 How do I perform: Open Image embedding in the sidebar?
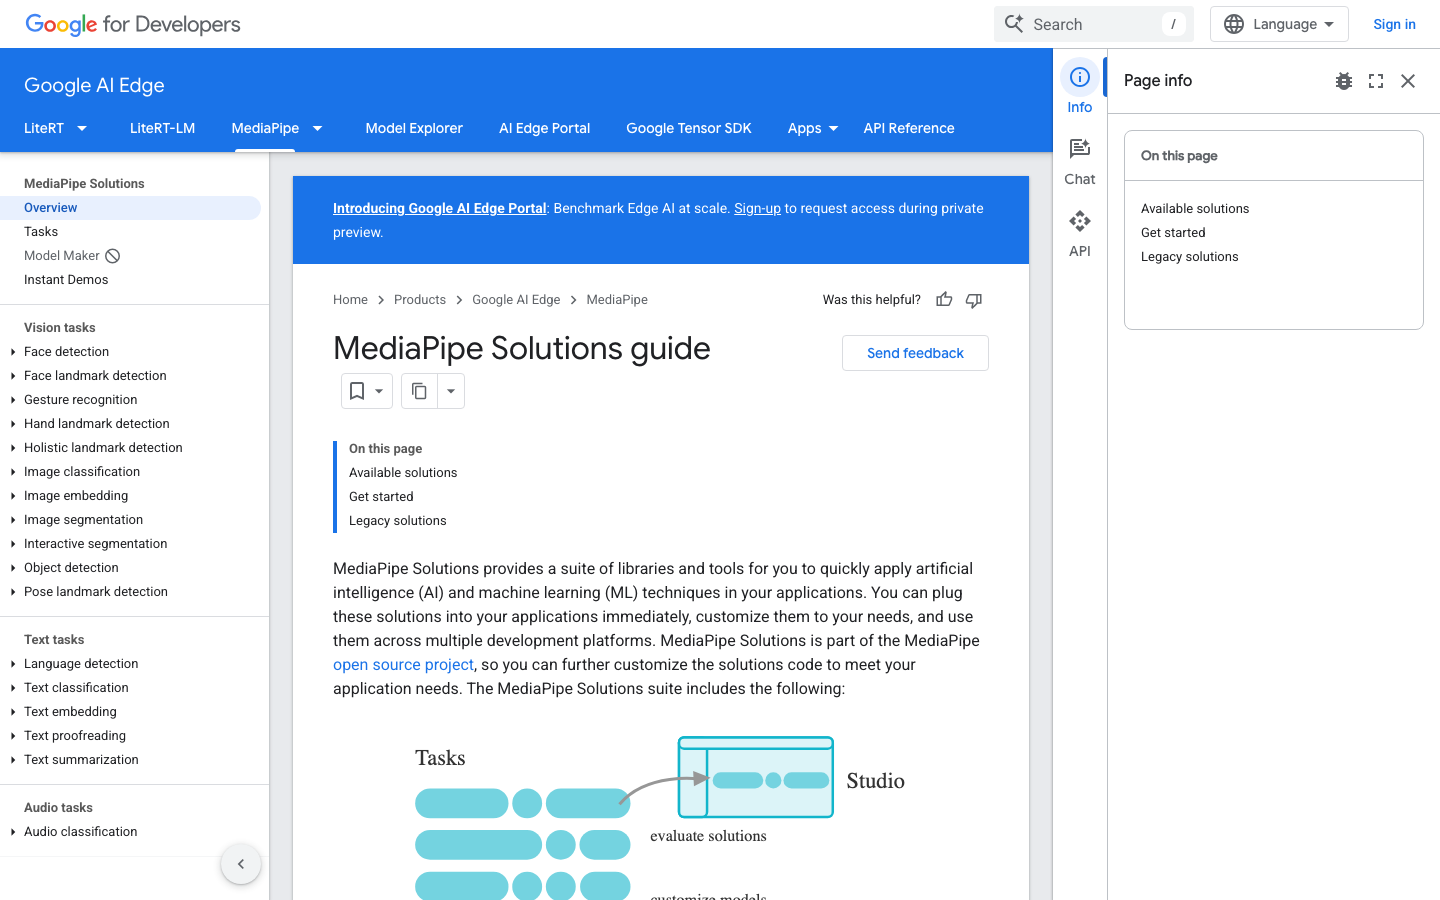(76, 496)
